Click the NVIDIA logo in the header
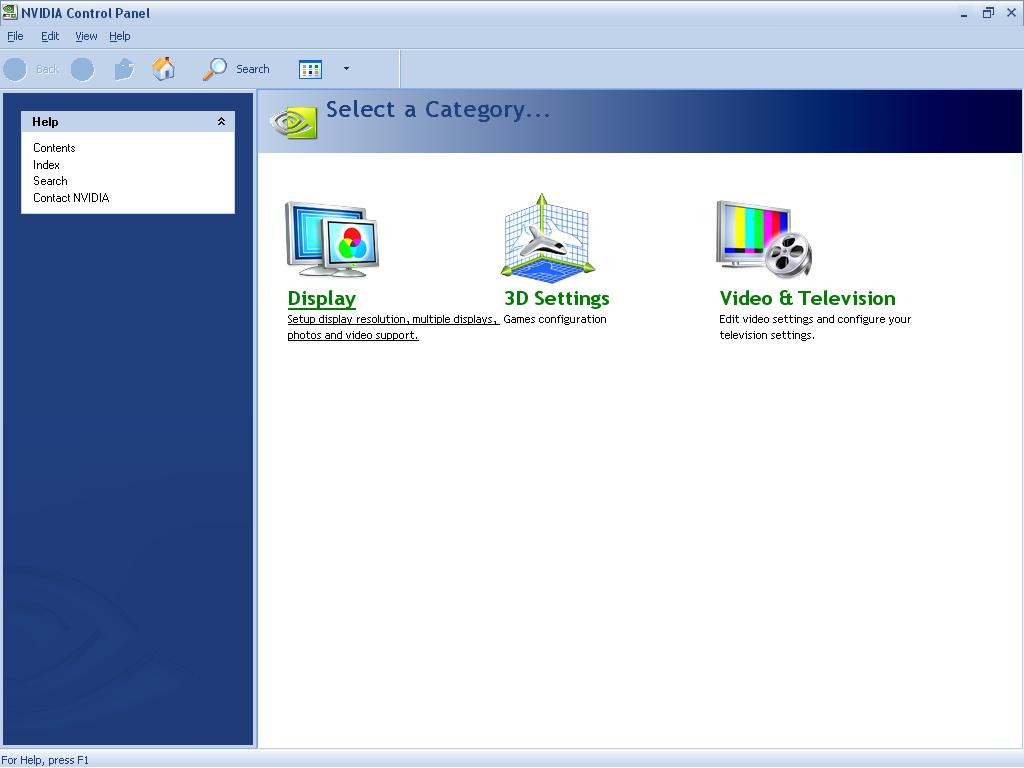This screenshot has height=768, width=1024. click(294, 122)
